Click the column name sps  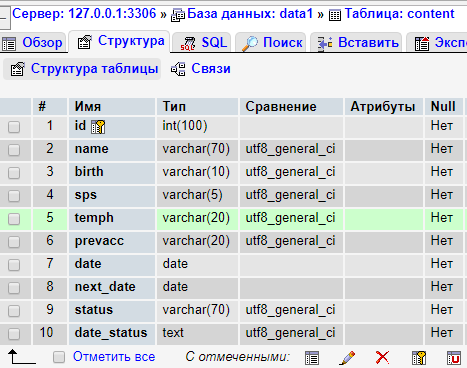[x=85, y=195]
